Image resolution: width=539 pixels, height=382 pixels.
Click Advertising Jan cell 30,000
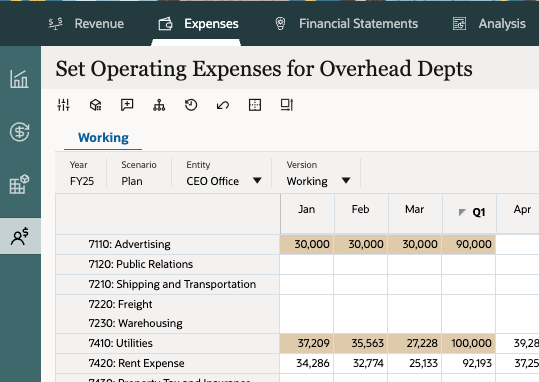[x=307, y=244]
